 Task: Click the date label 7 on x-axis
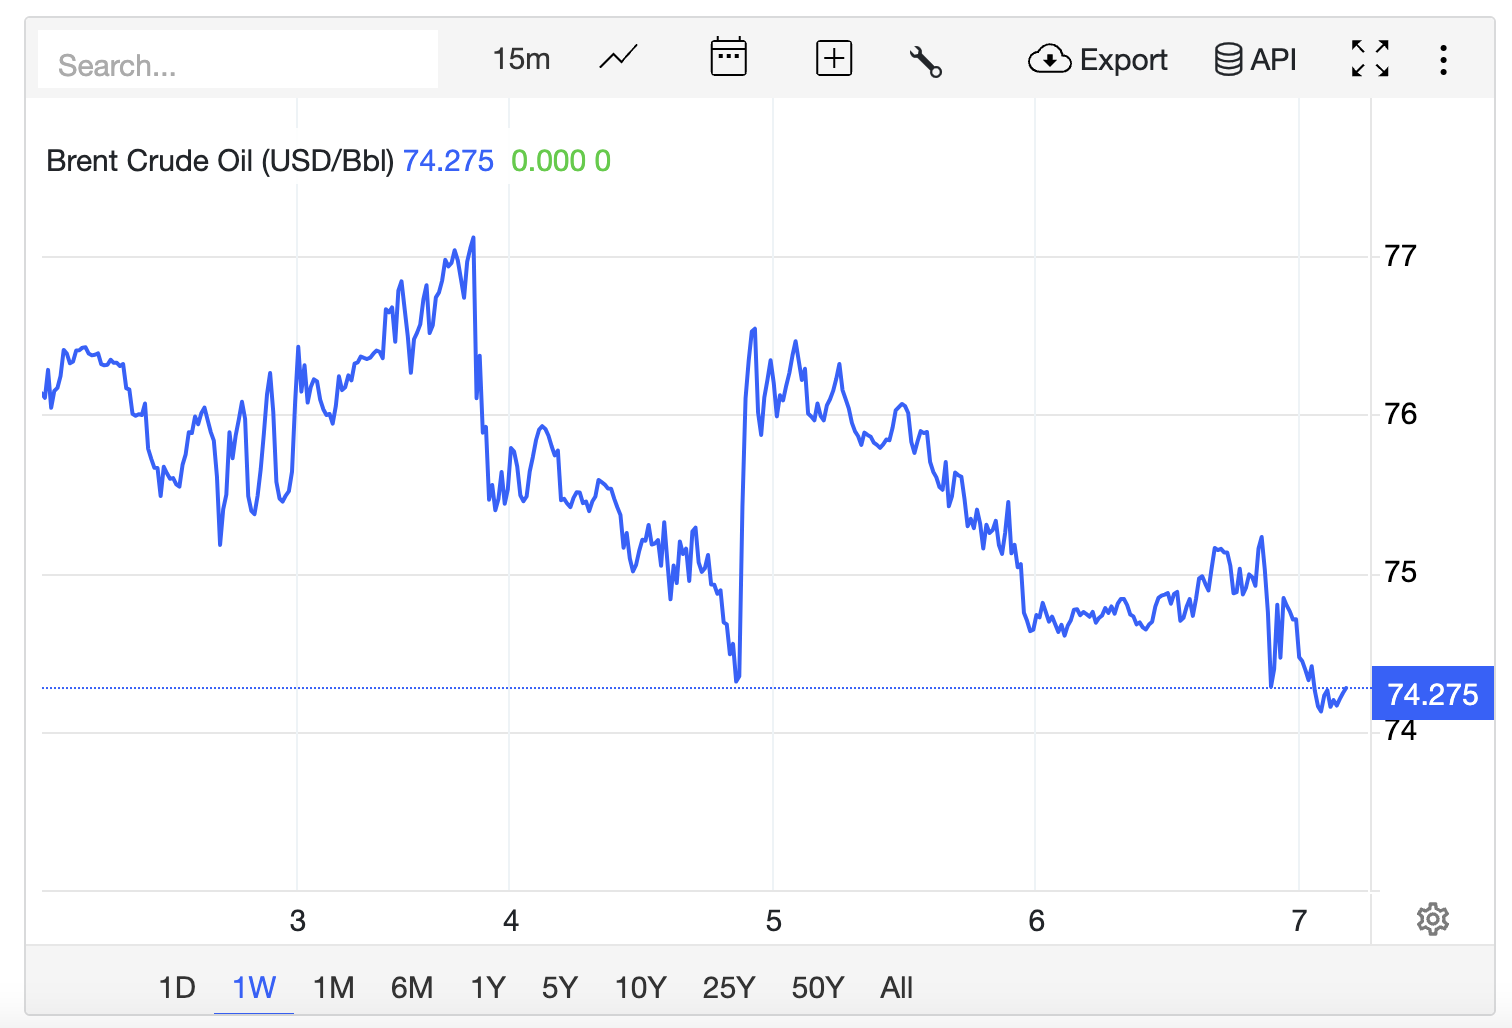tap(1299, 921)
